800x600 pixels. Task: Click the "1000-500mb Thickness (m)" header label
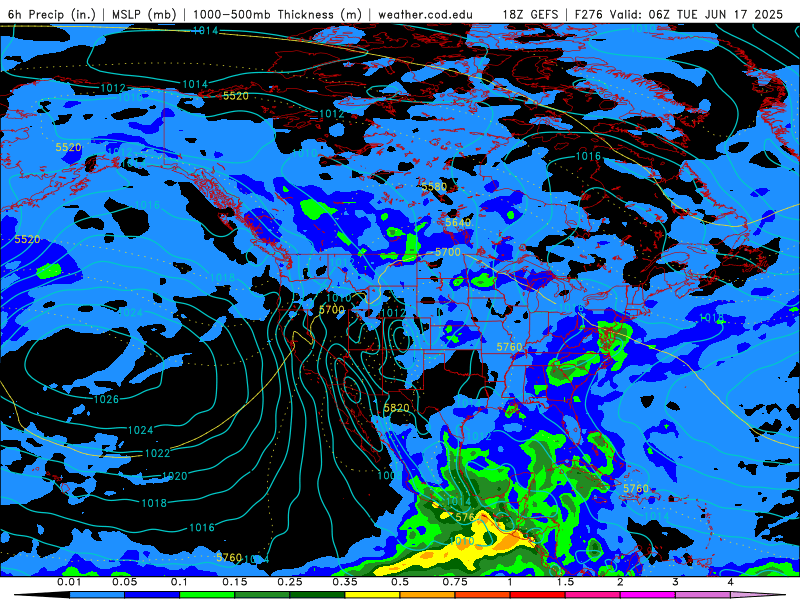(277, 14)
